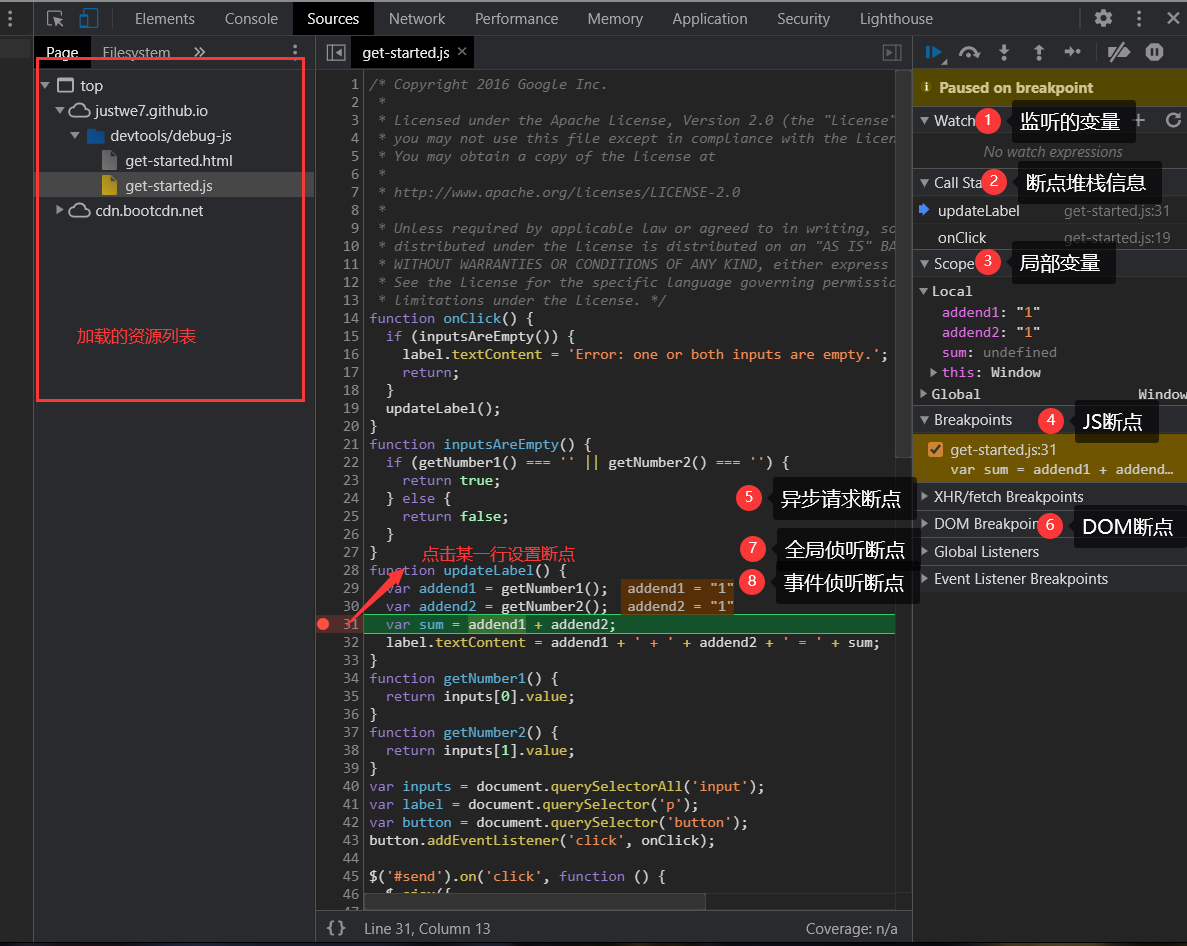Click the Coverage: n/a status text
Image resolution: width=1187 pixels, height=946 pixels.
pos(851,929)
